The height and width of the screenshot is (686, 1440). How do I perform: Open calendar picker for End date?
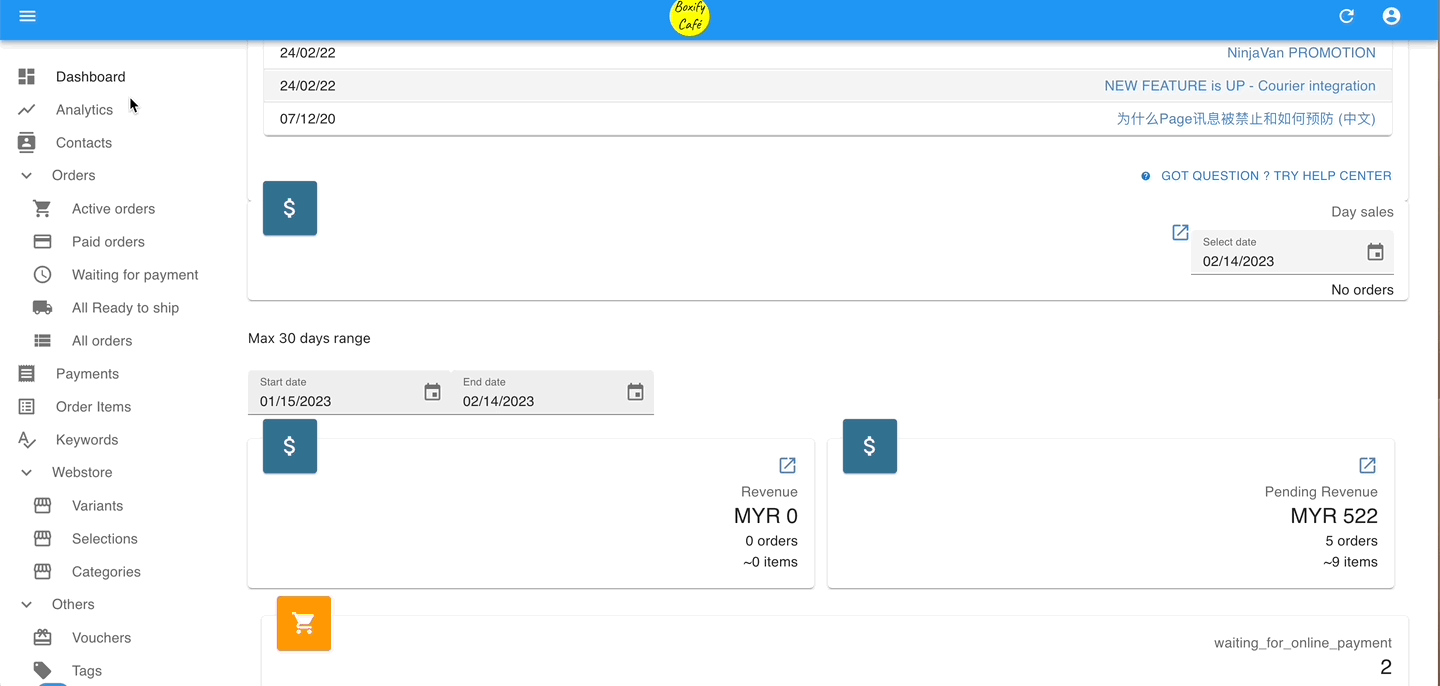[635, 392]
